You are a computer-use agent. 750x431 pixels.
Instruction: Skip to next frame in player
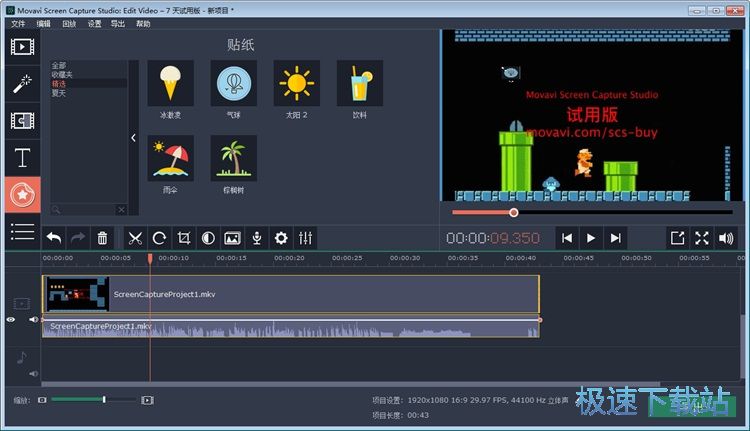tap(616, 238)
